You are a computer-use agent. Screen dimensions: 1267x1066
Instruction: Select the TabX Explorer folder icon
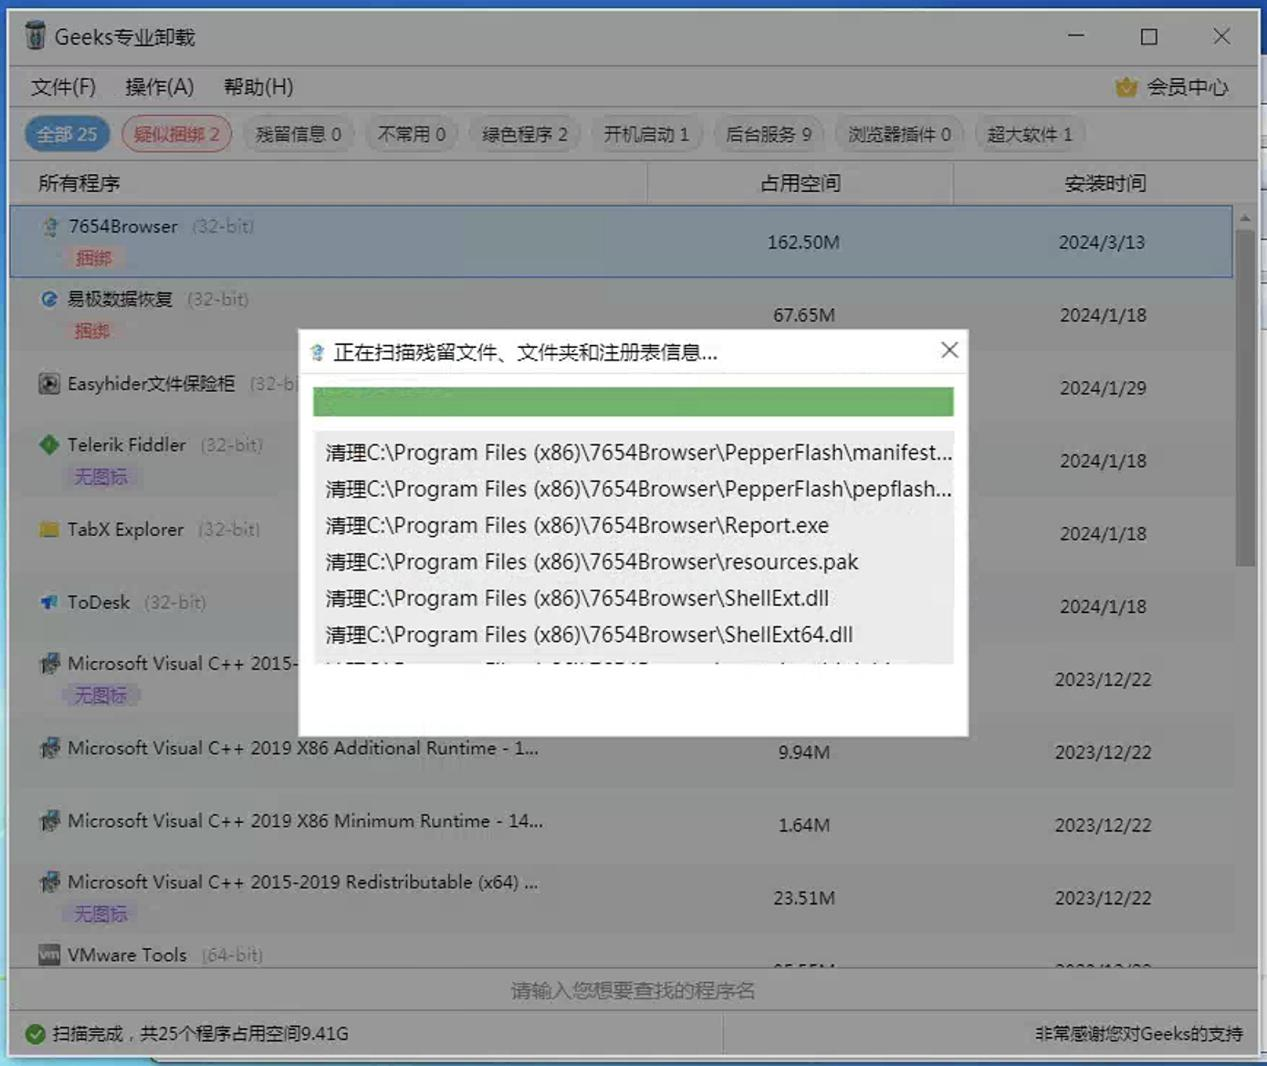point(50,530)
